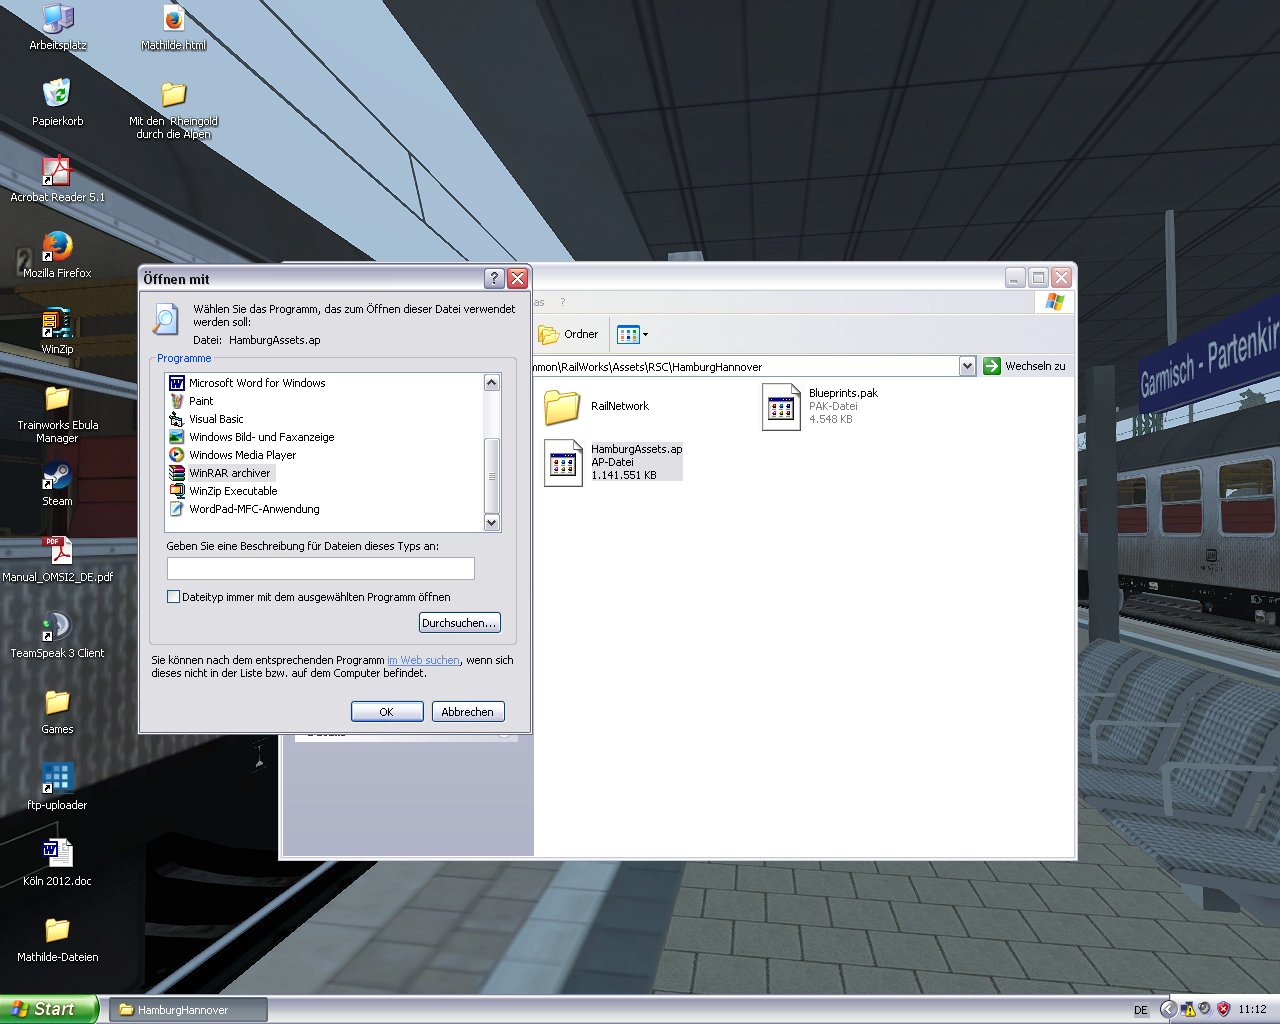Select the Acrobat Reader 5.1 shortcut
Screen dimensions: 1280x1024
tap(58, 180)
